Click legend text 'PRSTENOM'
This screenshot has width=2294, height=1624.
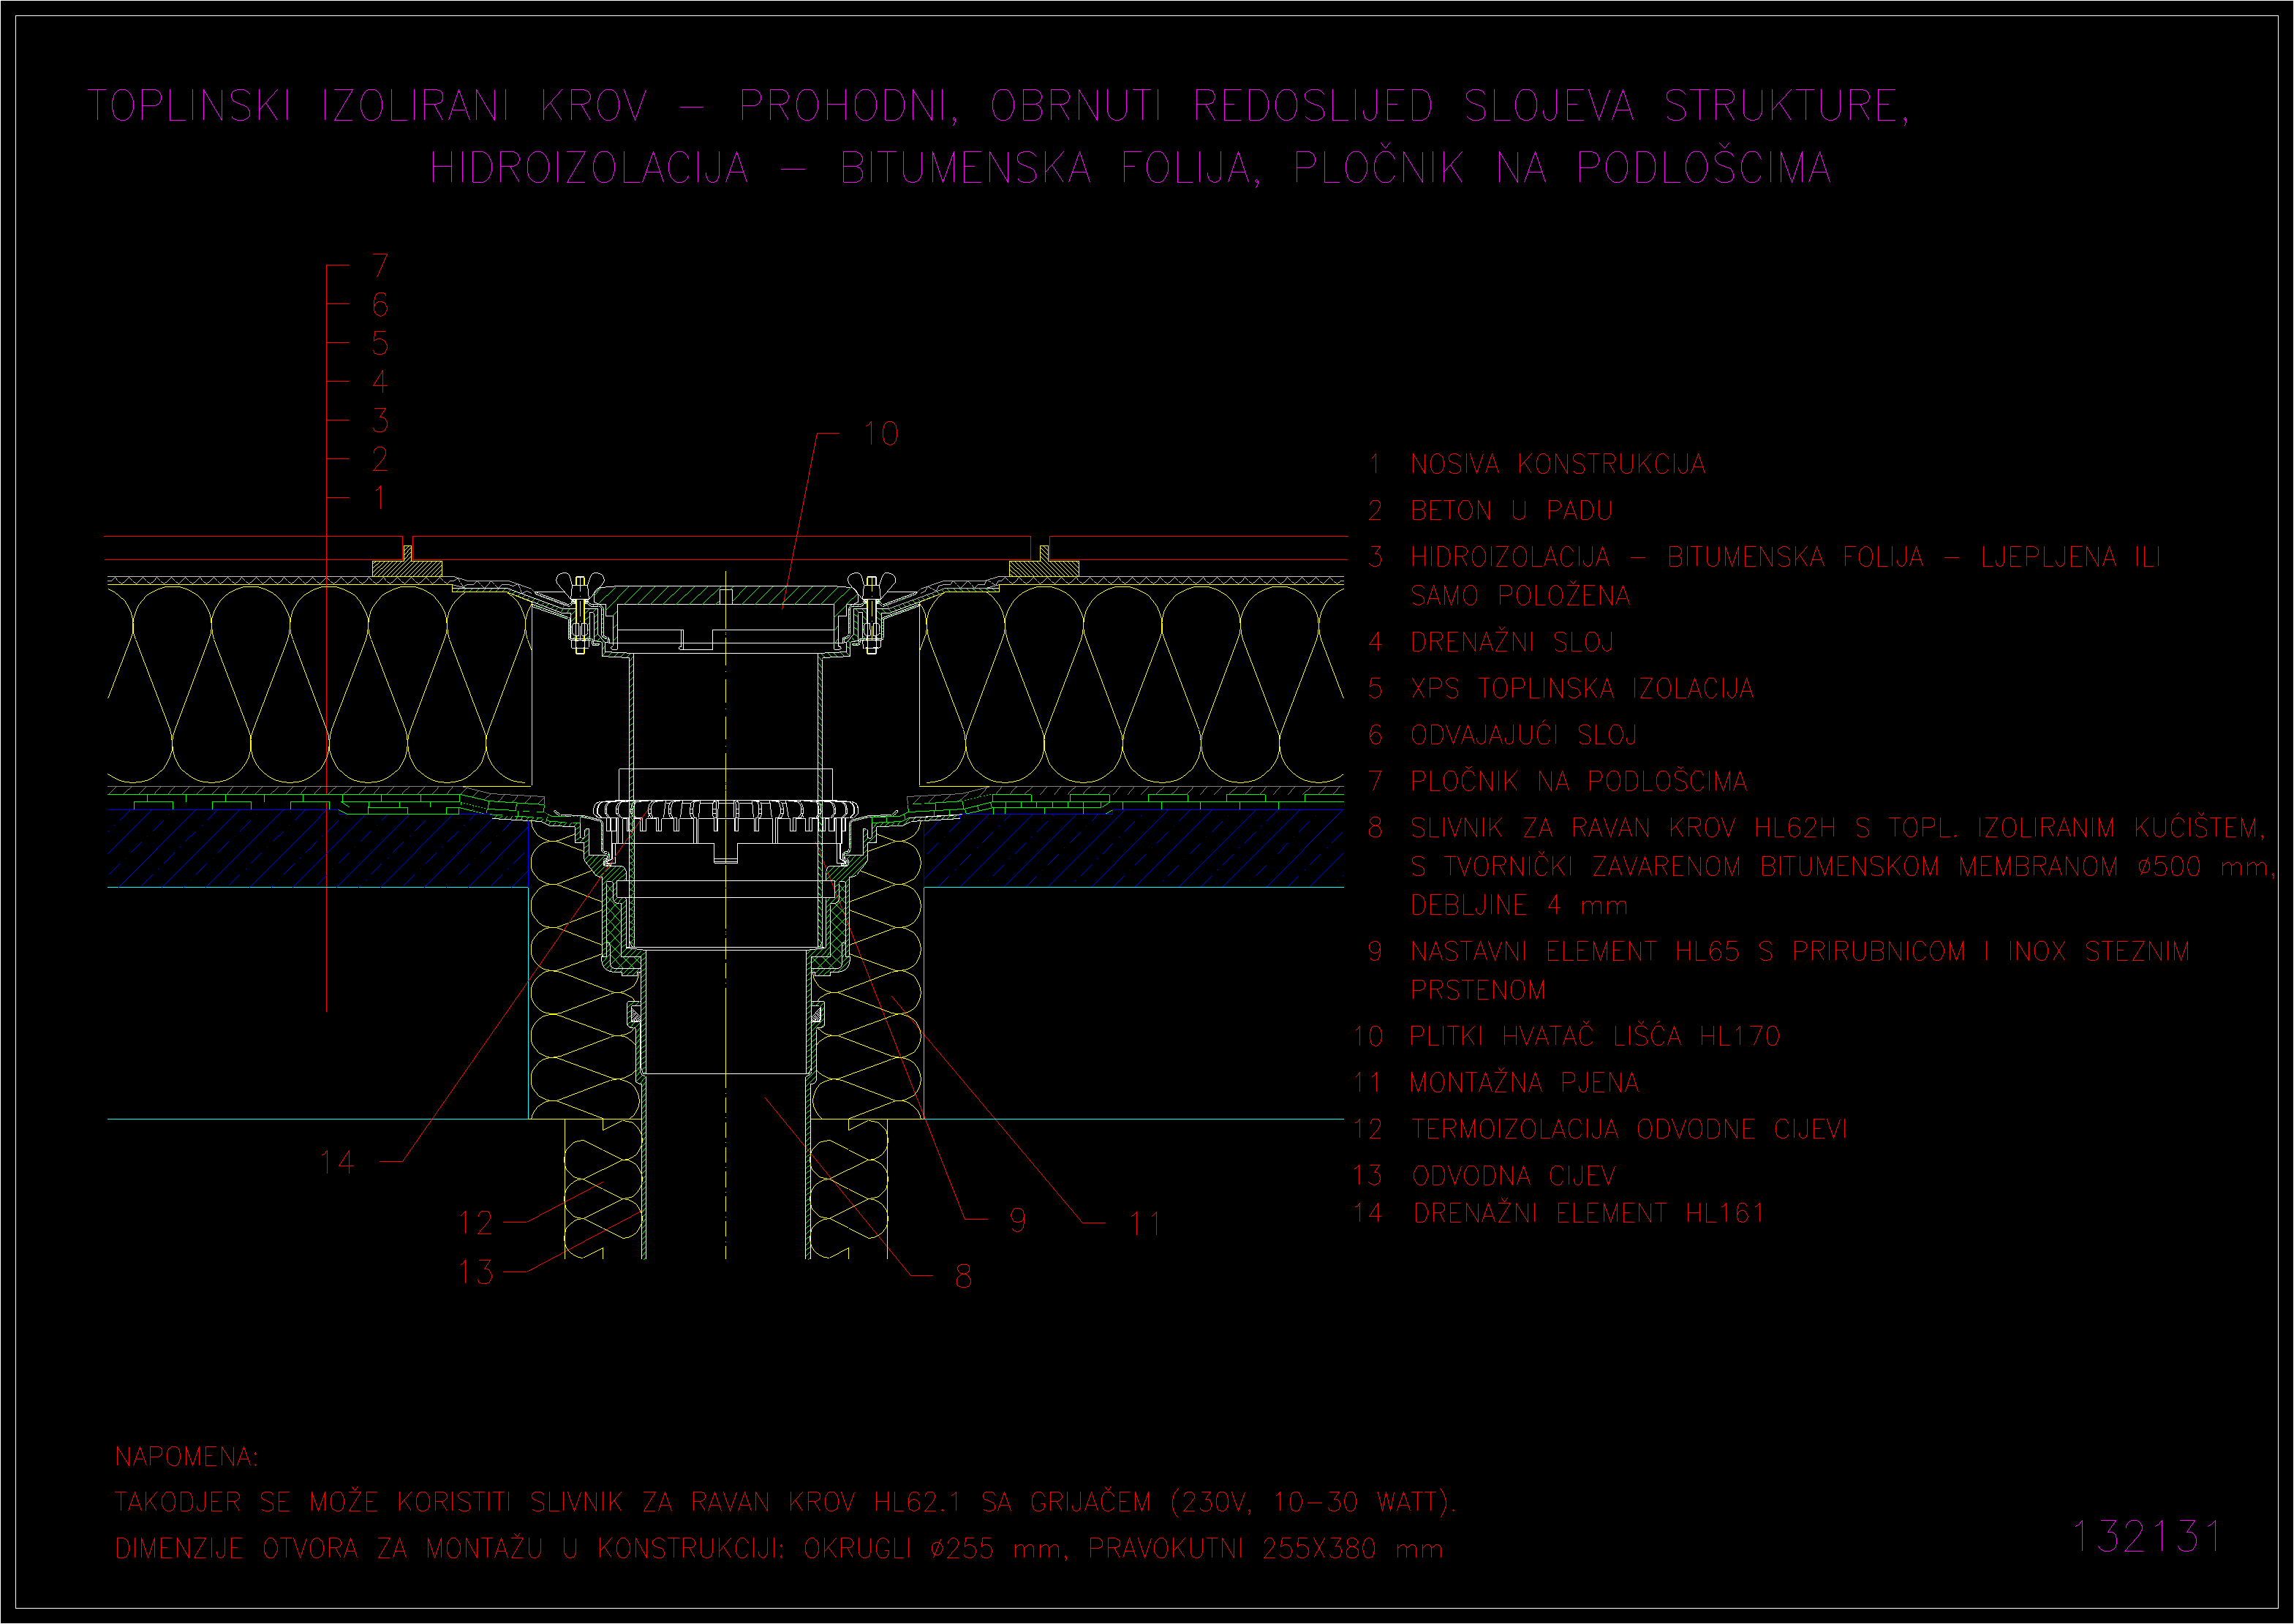(1478, 991)
